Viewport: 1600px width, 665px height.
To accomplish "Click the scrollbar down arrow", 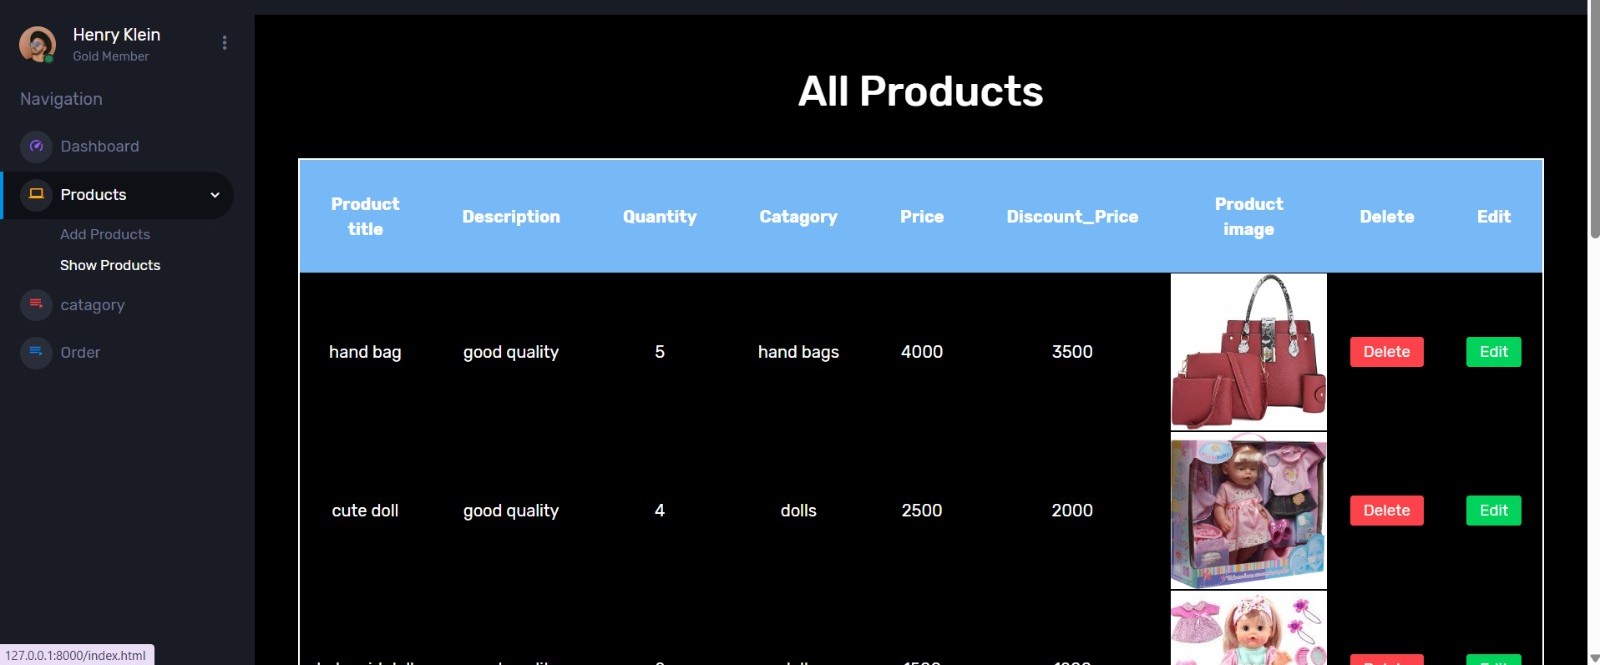I will pos(1594,657).
